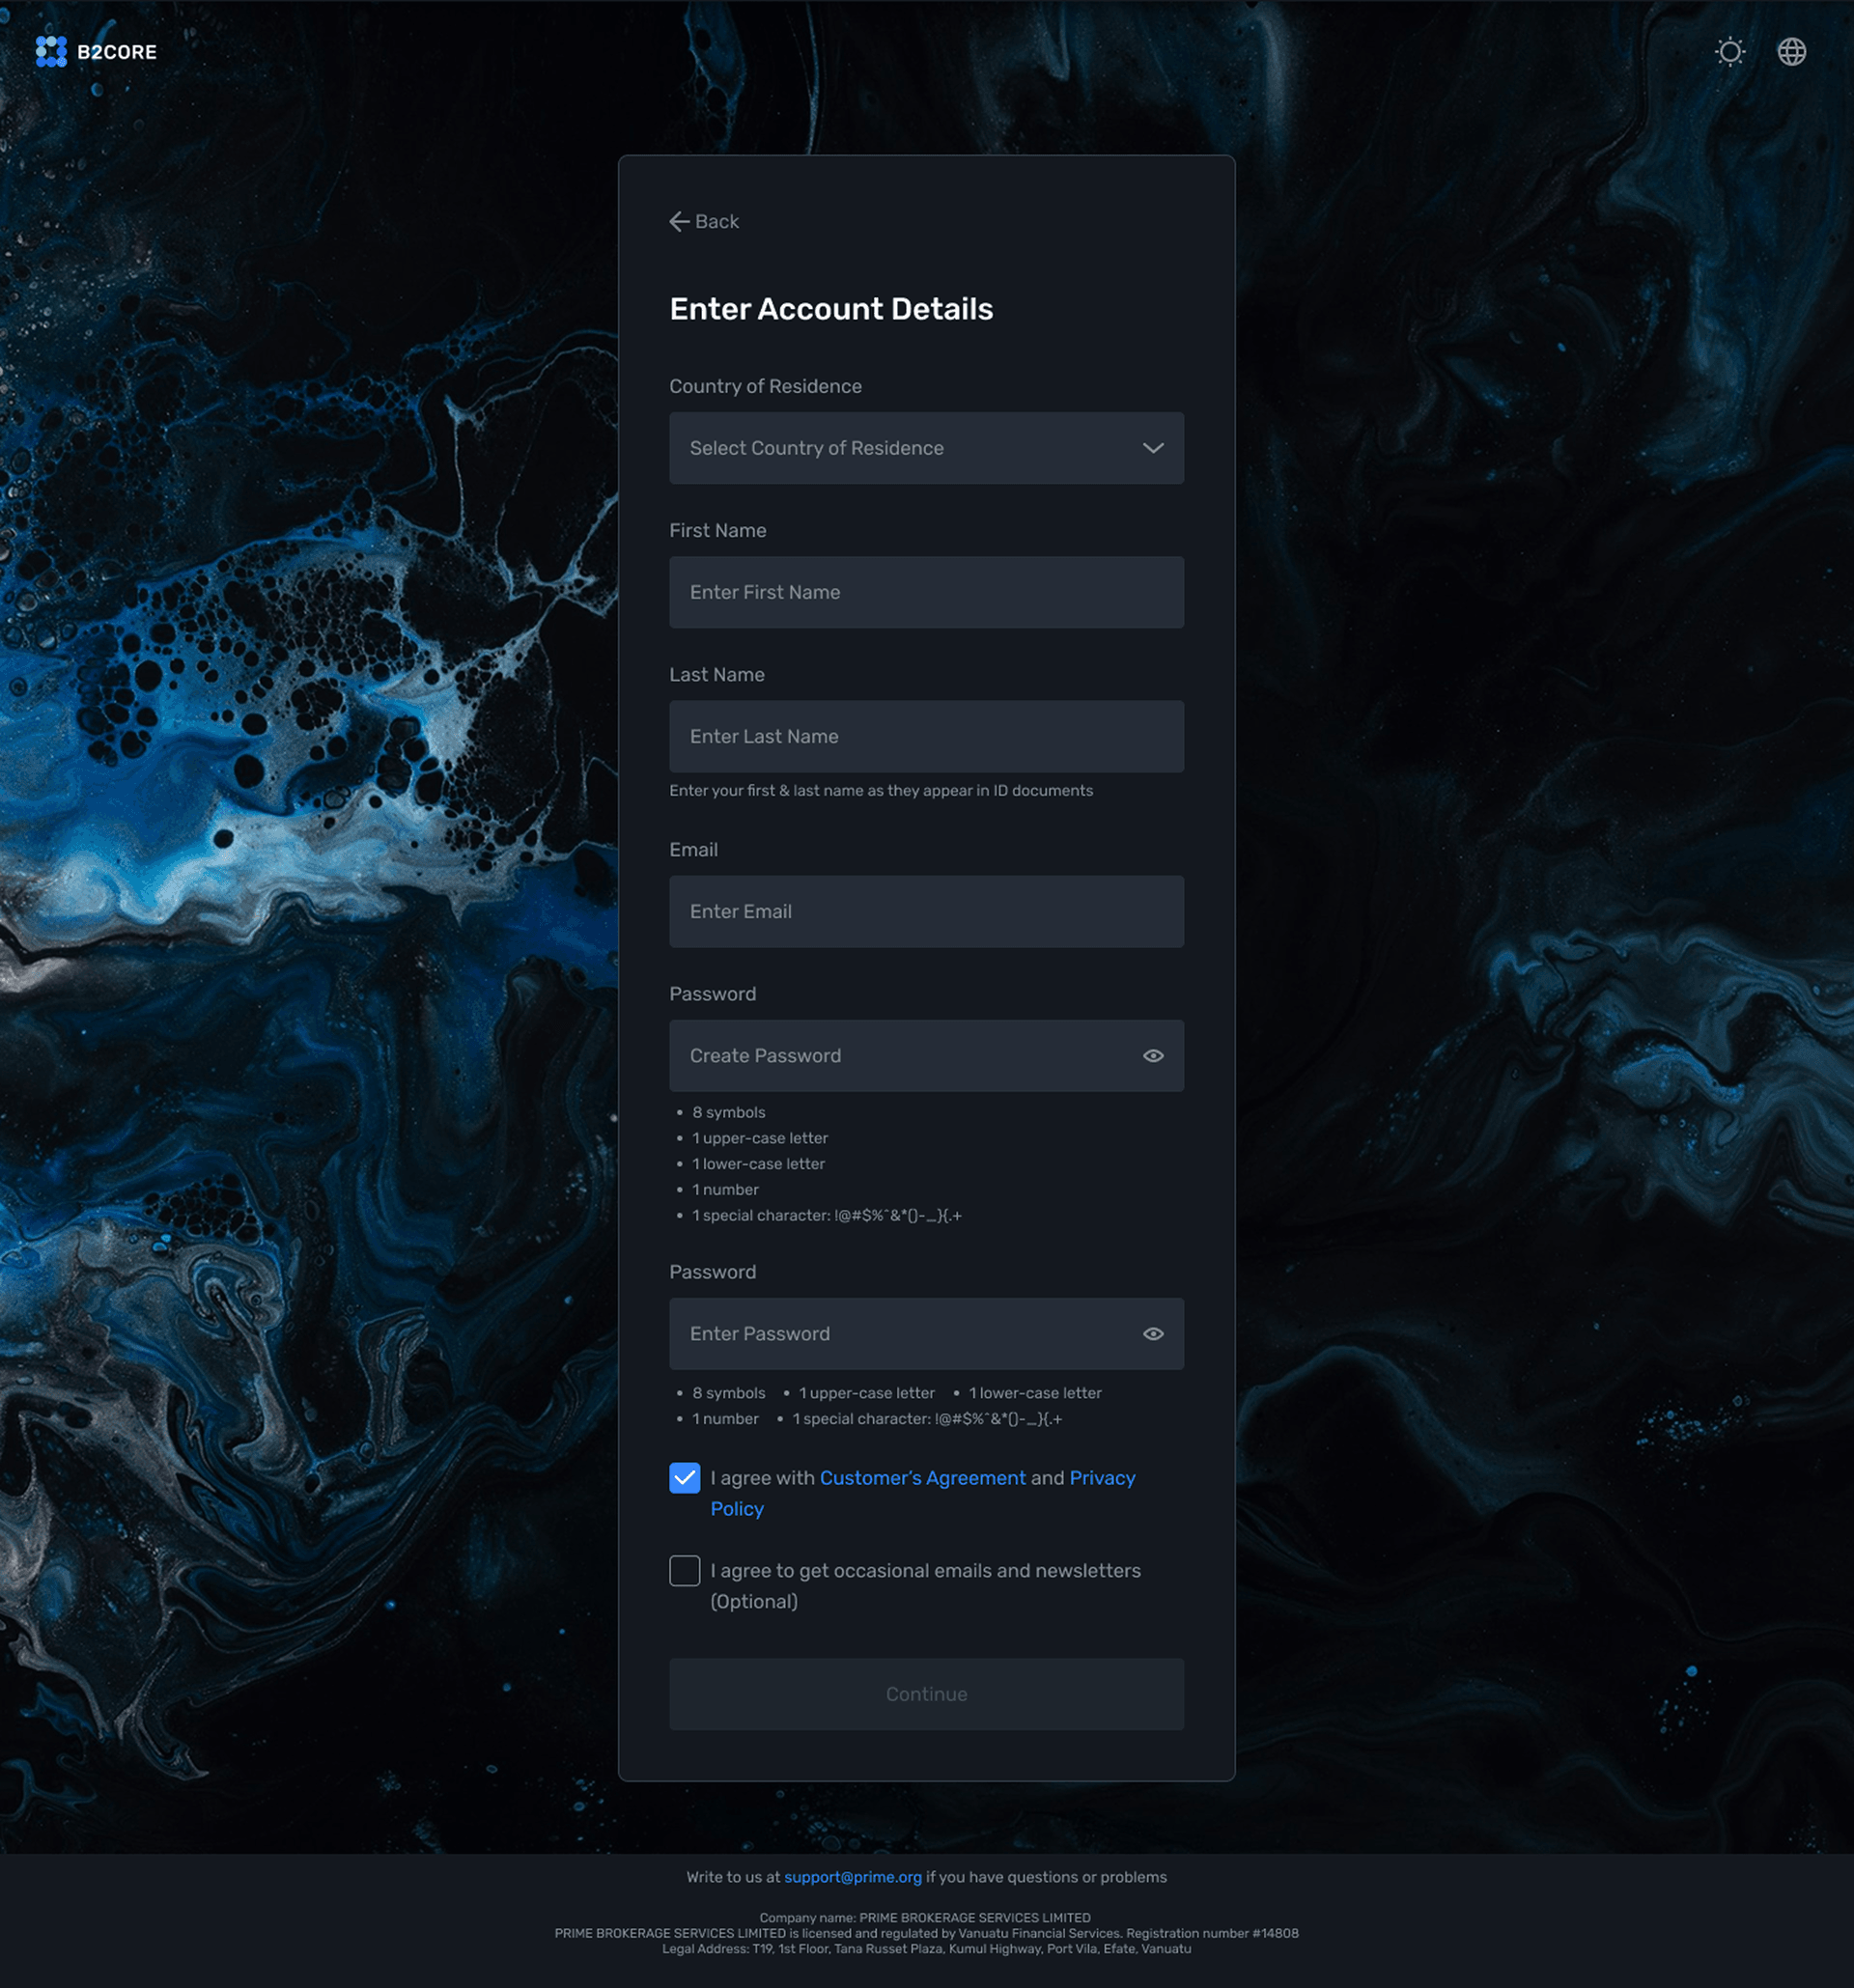Focus the Enter Email field

[926, 911]
